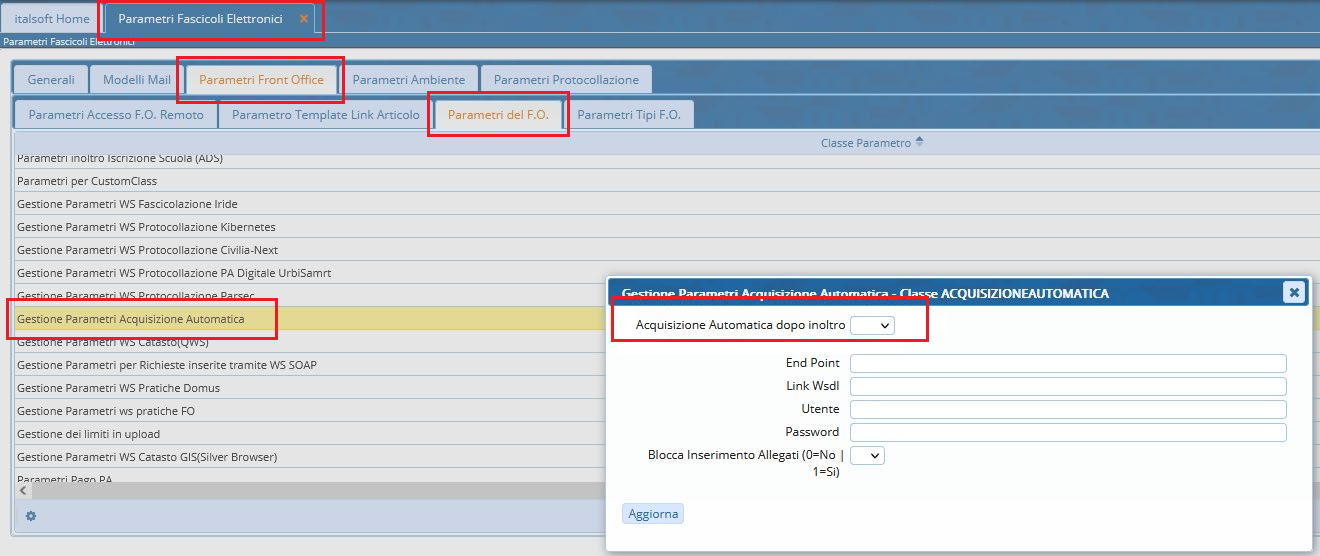The width and height of the screenshot is (1320, 556).
Task: Open the Generali tab
Action: (x=51, y=80)
